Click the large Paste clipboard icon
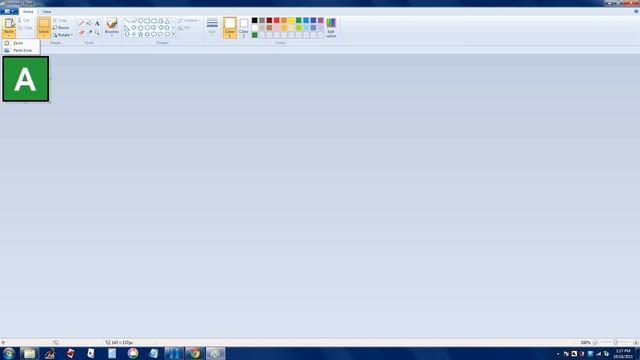The image size is (640, 360). coord(9,23)
